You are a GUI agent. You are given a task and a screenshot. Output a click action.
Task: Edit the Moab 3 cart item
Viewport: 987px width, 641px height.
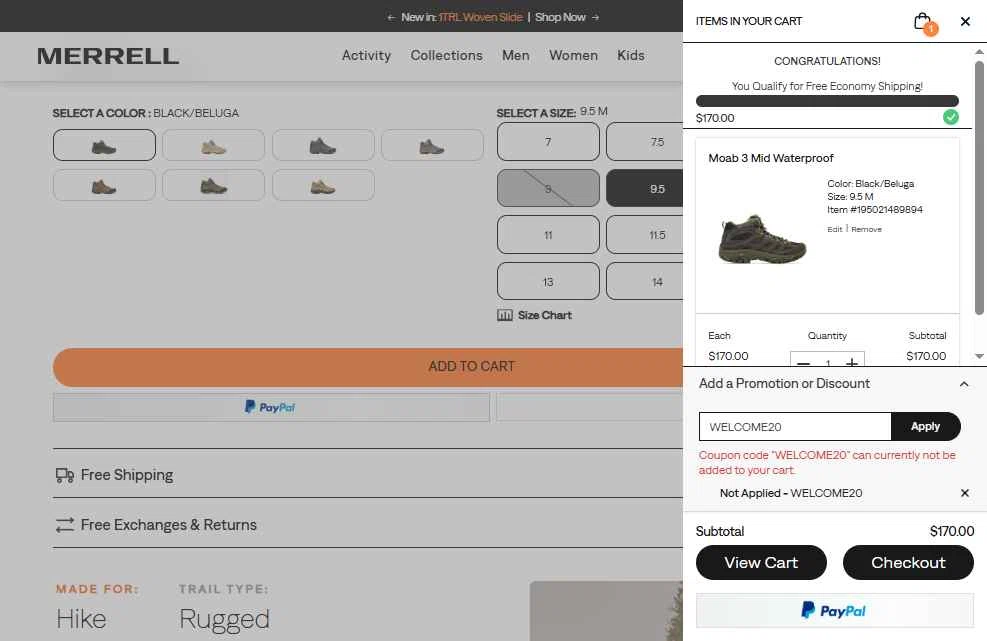pyautogui.click(x=835, y=229)
